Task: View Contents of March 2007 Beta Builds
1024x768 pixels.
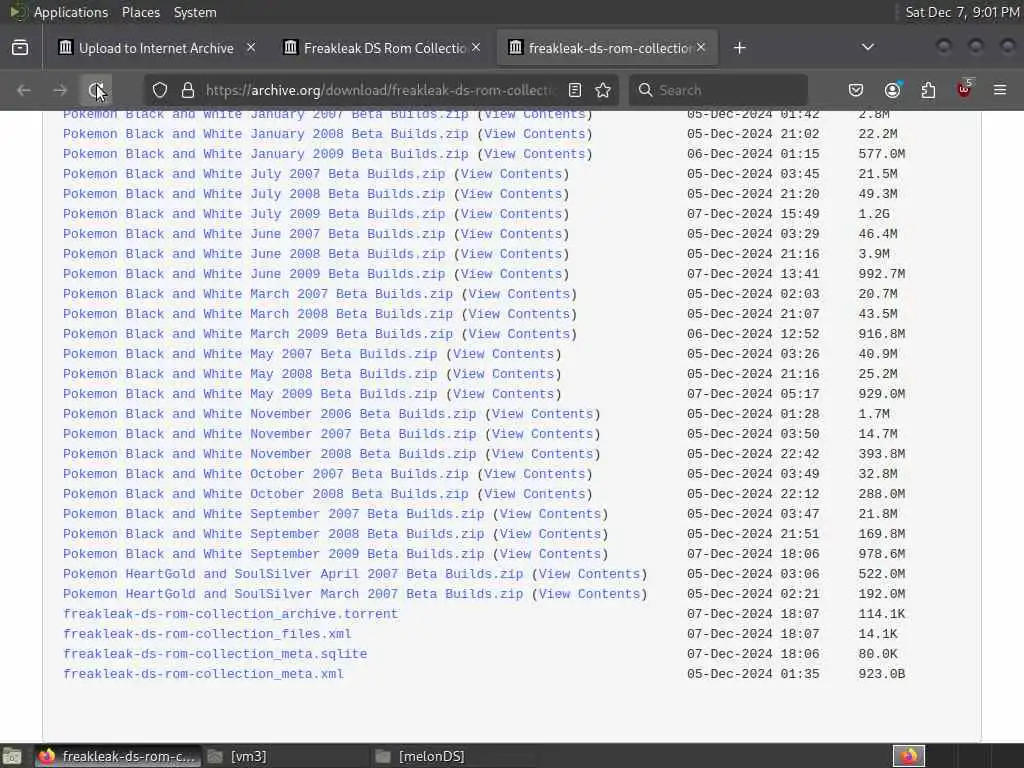Action: pyautogui.click(x=519, y=294)
